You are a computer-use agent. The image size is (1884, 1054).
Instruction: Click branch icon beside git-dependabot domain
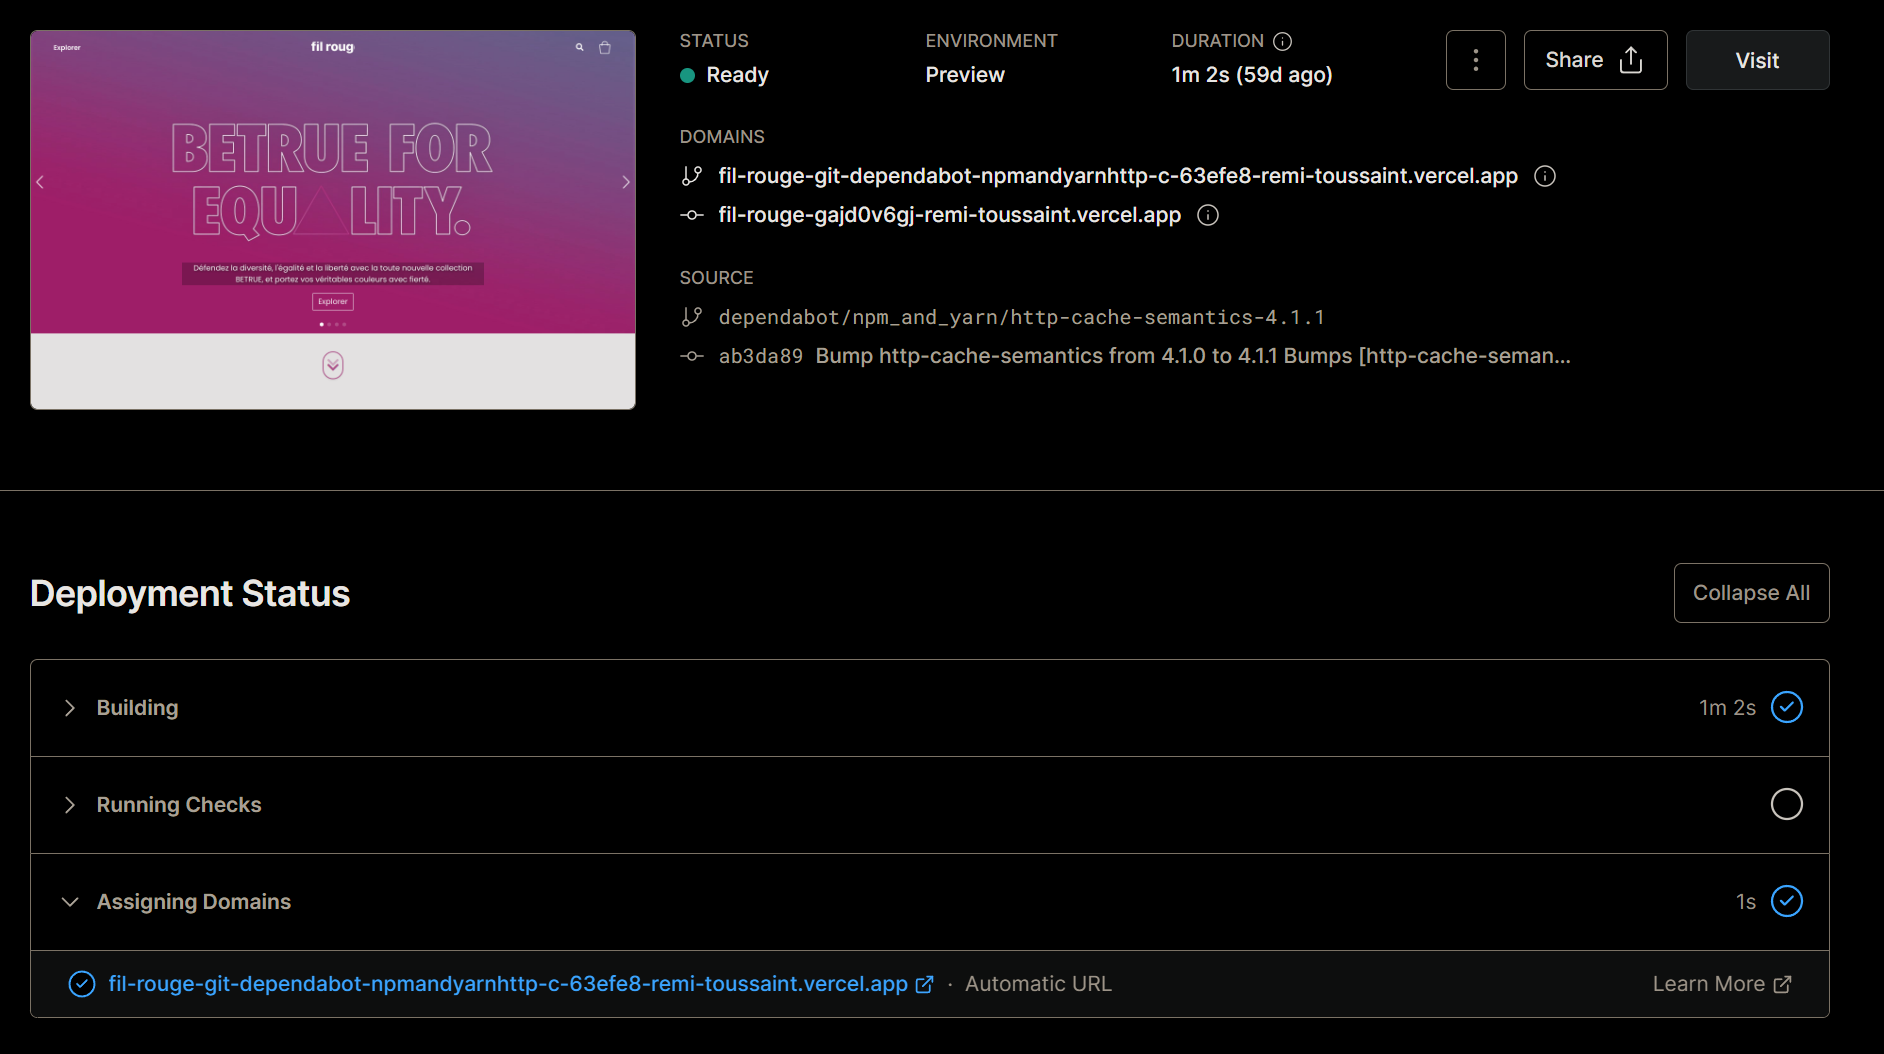pos(691,176)
